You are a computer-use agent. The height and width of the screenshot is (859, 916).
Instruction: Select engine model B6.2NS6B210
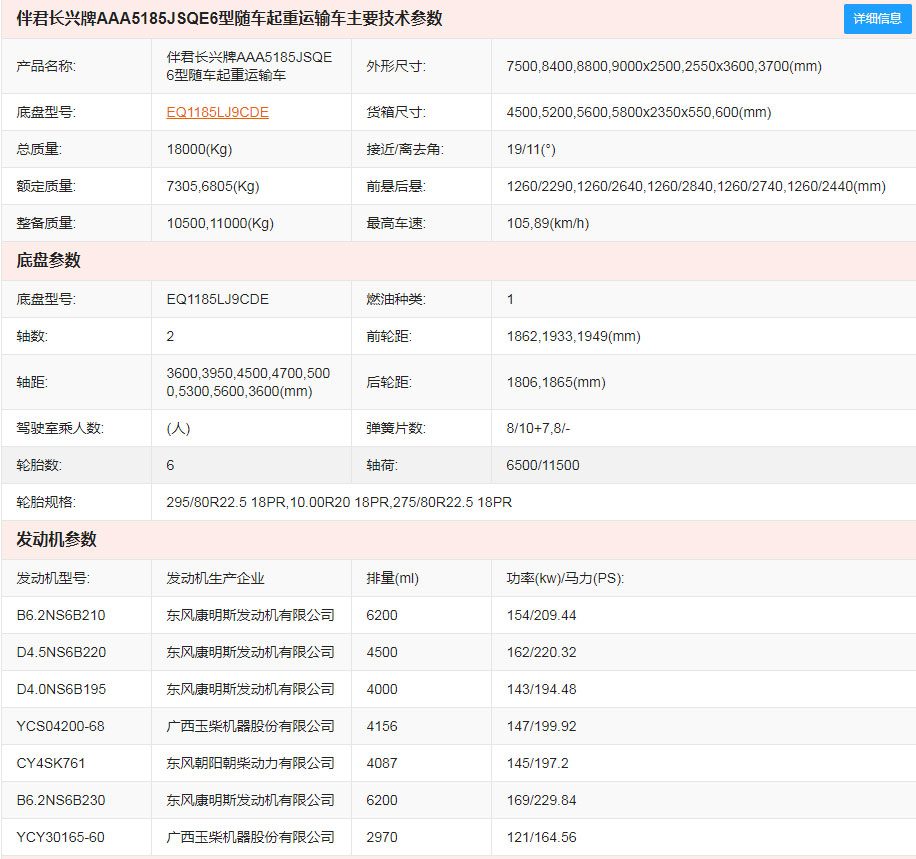61,615
